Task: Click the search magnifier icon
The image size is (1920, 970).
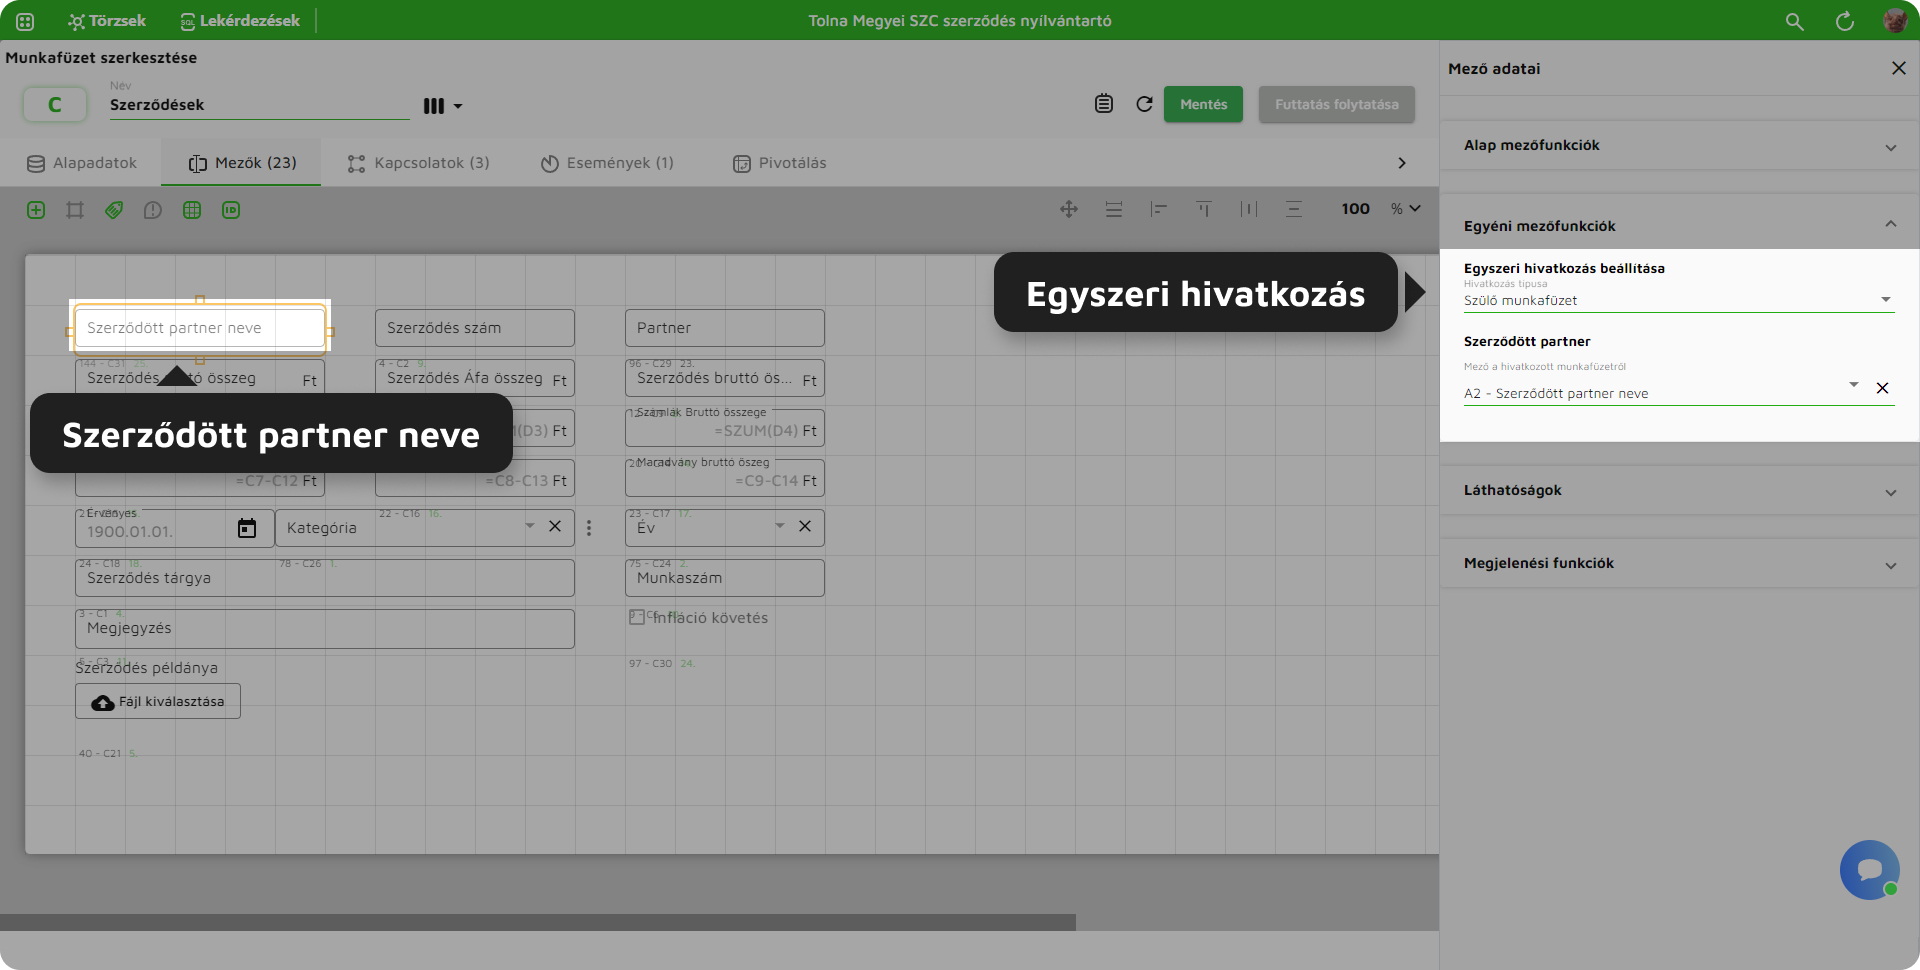Action: [x=1795, y=21]
